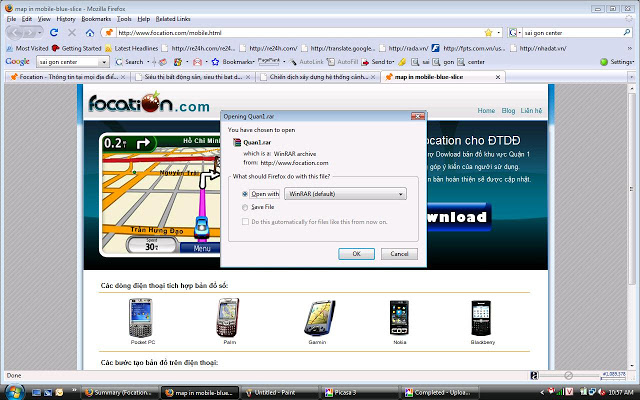Select the Garmin device image
Screen dimensions: 640x400
point(319,318)
